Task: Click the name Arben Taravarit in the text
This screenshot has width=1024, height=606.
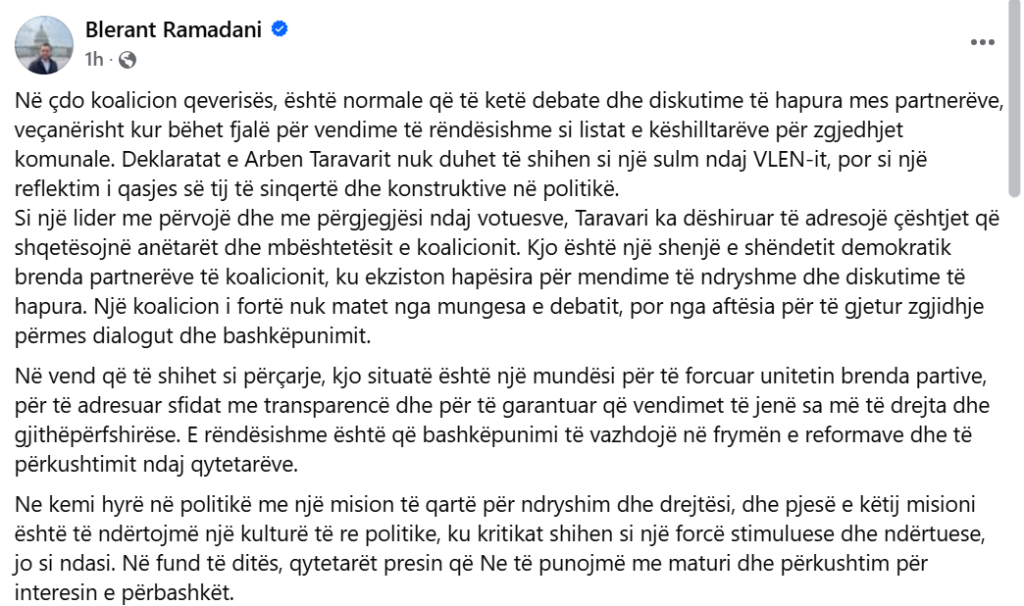Action: [x=313, y=159]
